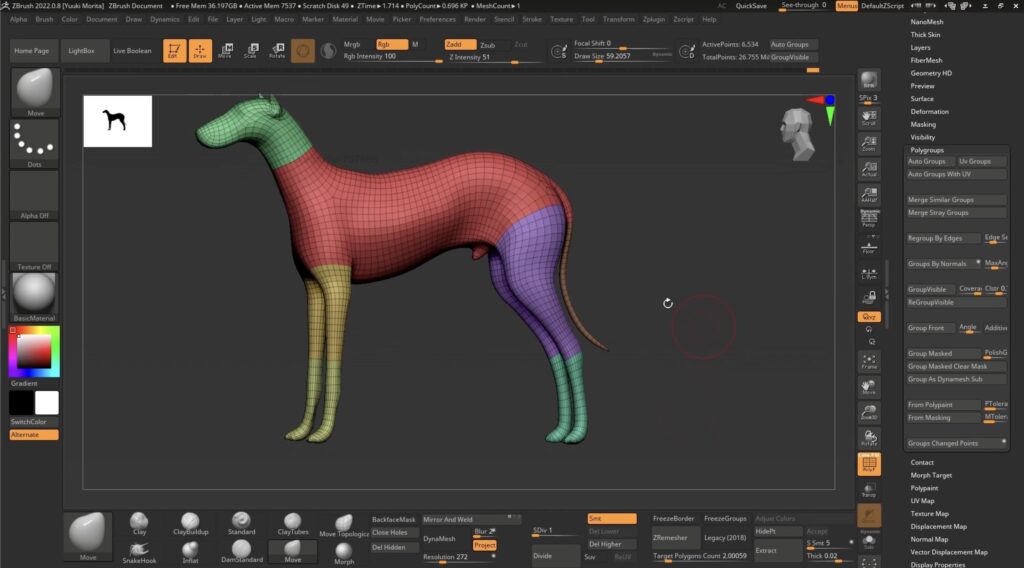The image size is (1024, 568).
Task: Click the Rotate transform icon
Action: click(277, 49)
